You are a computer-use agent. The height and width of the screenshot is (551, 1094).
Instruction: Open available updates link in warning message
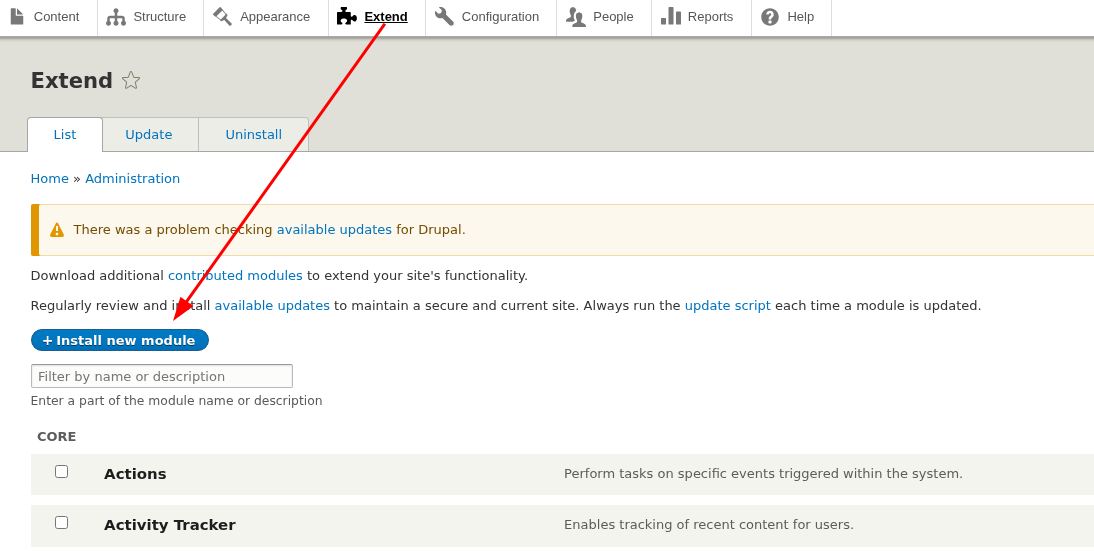(x=334, y=229)
